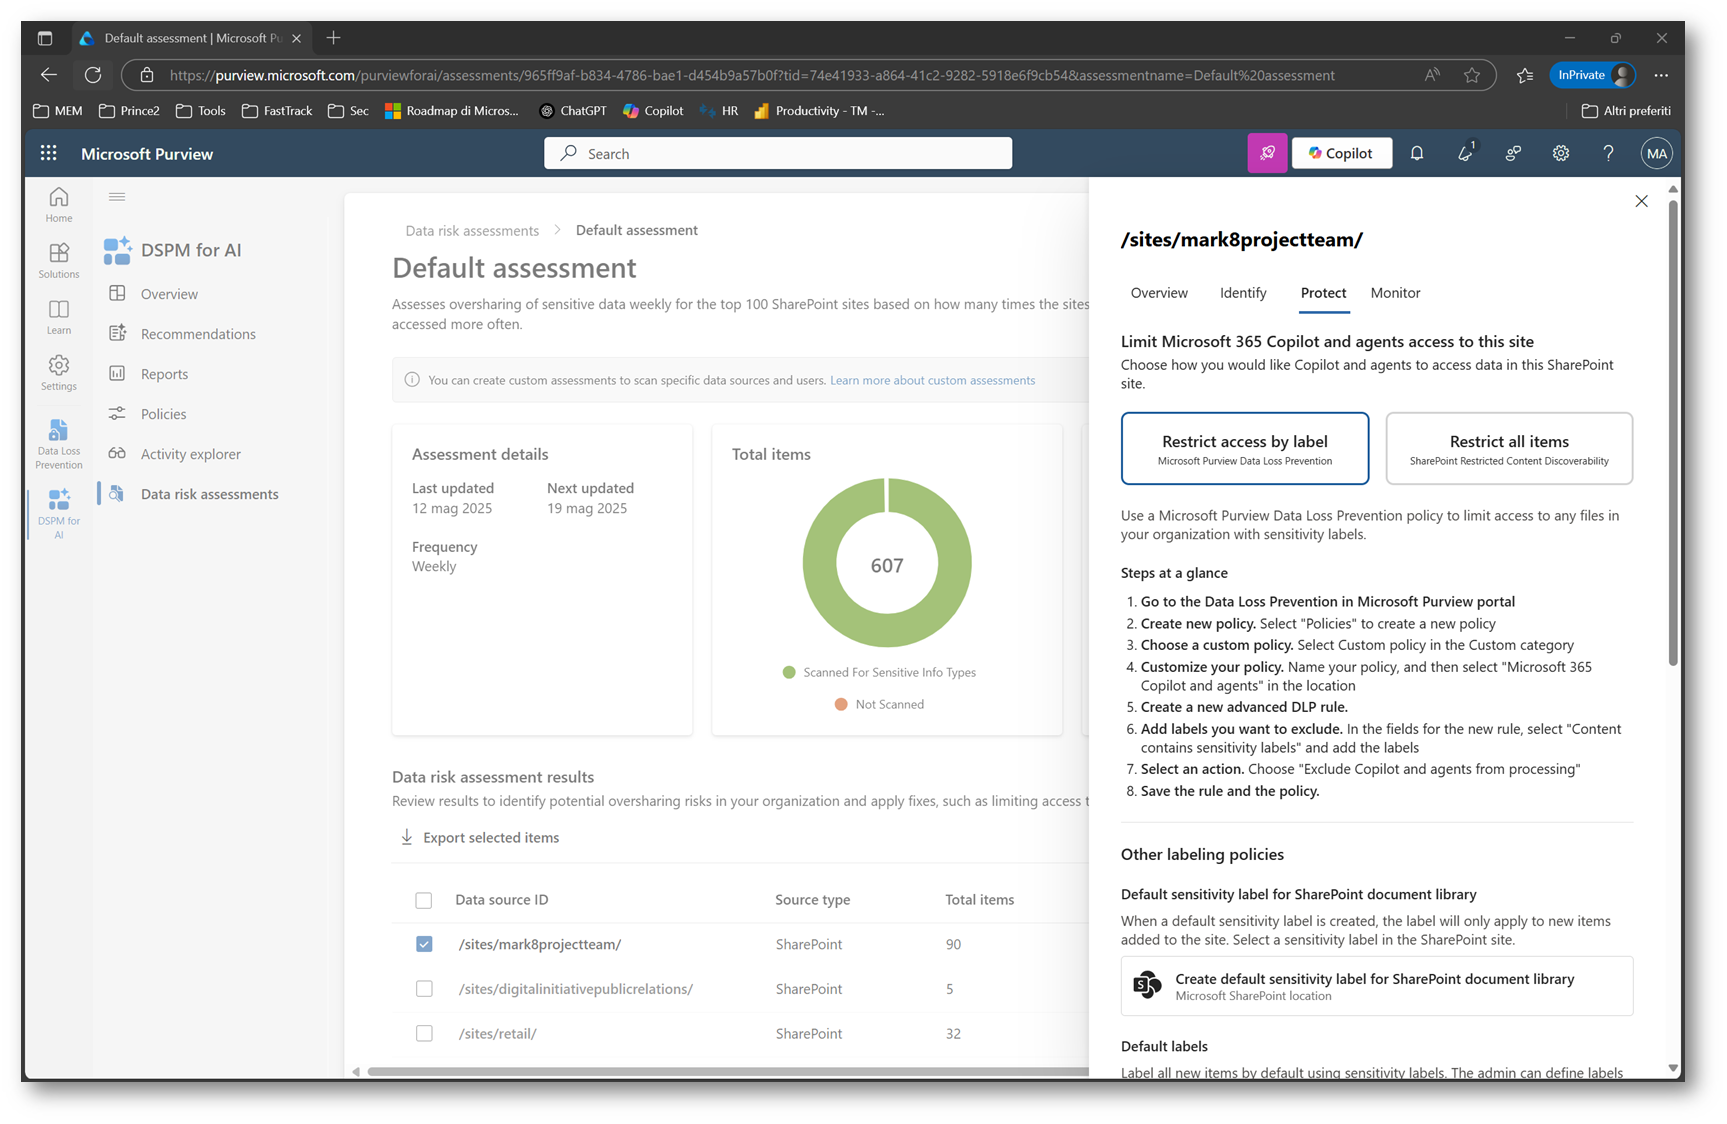Screen dimensions: 1727x1124
Task: Switch to Identify tab in panel
Action: pos(1243,293)
